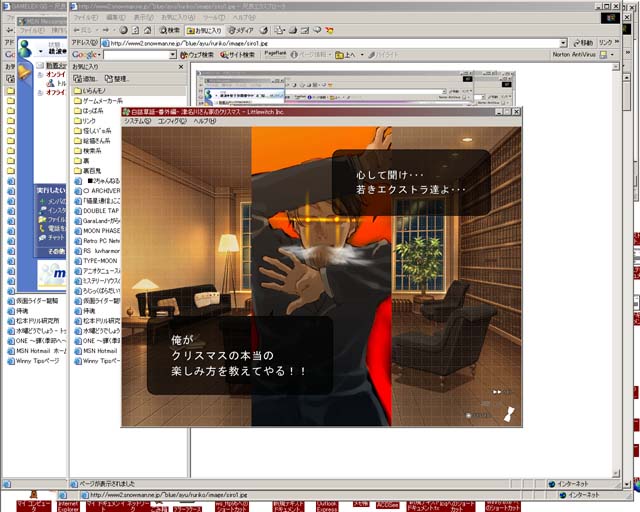This screenshot has height=512, width=640.
Task: Open Norton AntiVirus dropdown arrow
Action: point(612,55)
